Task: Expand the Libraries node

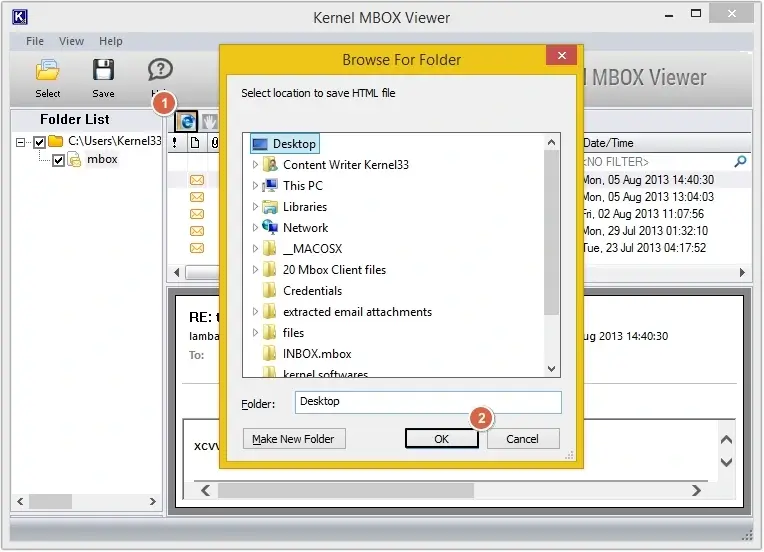Action: tap(255, 207)
